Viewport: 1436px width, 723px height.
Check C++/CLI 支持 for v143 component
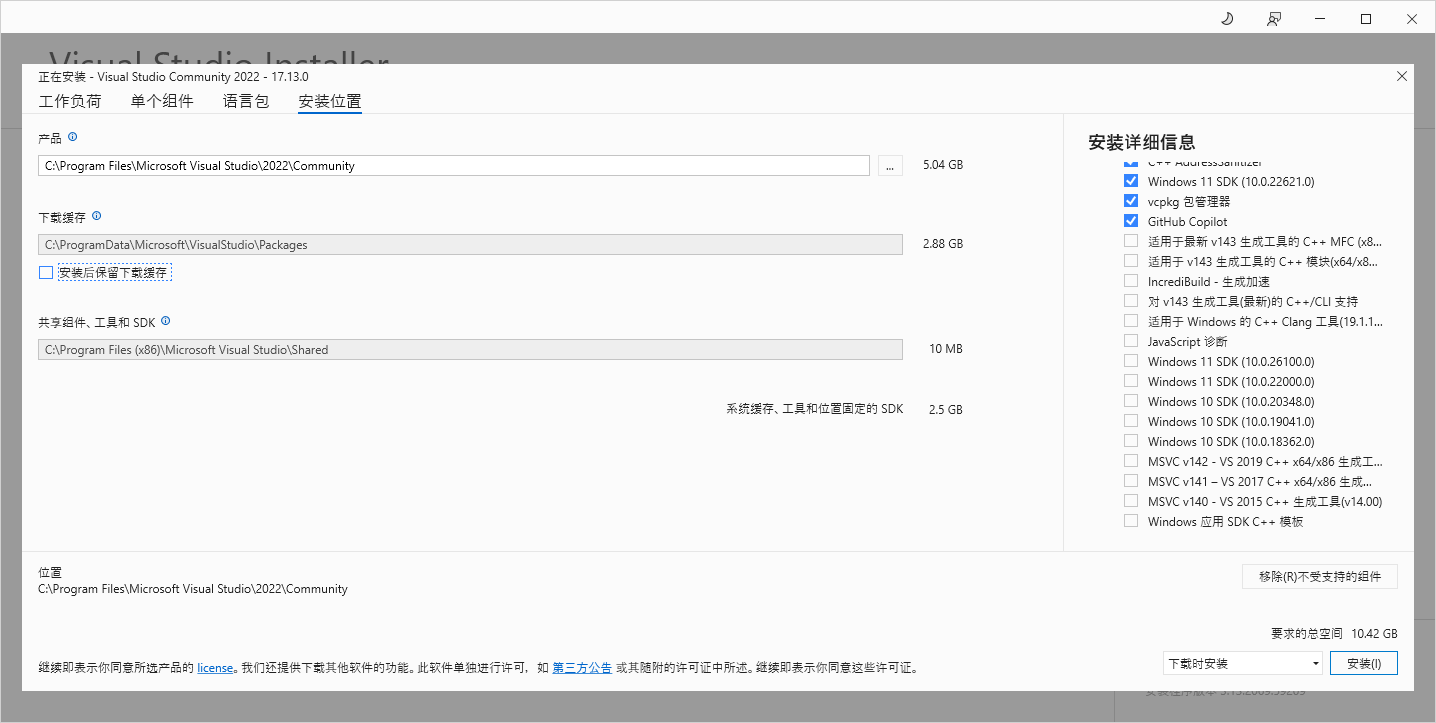pos(1131,301)
